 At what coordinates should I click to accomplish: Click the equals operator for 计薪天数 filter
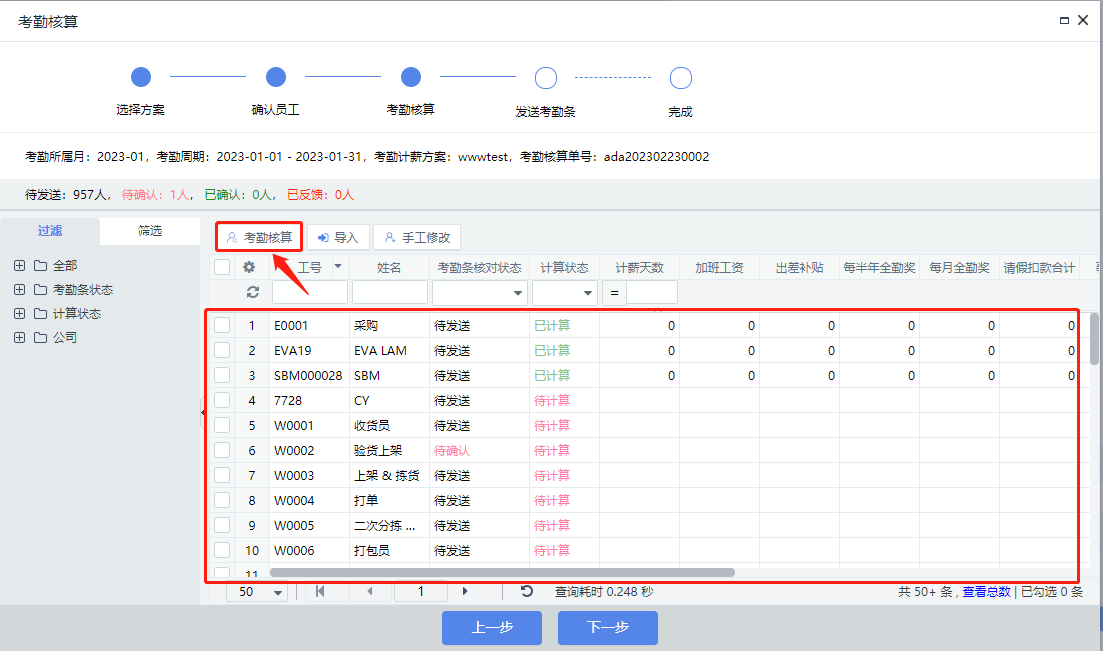point(614,292)
